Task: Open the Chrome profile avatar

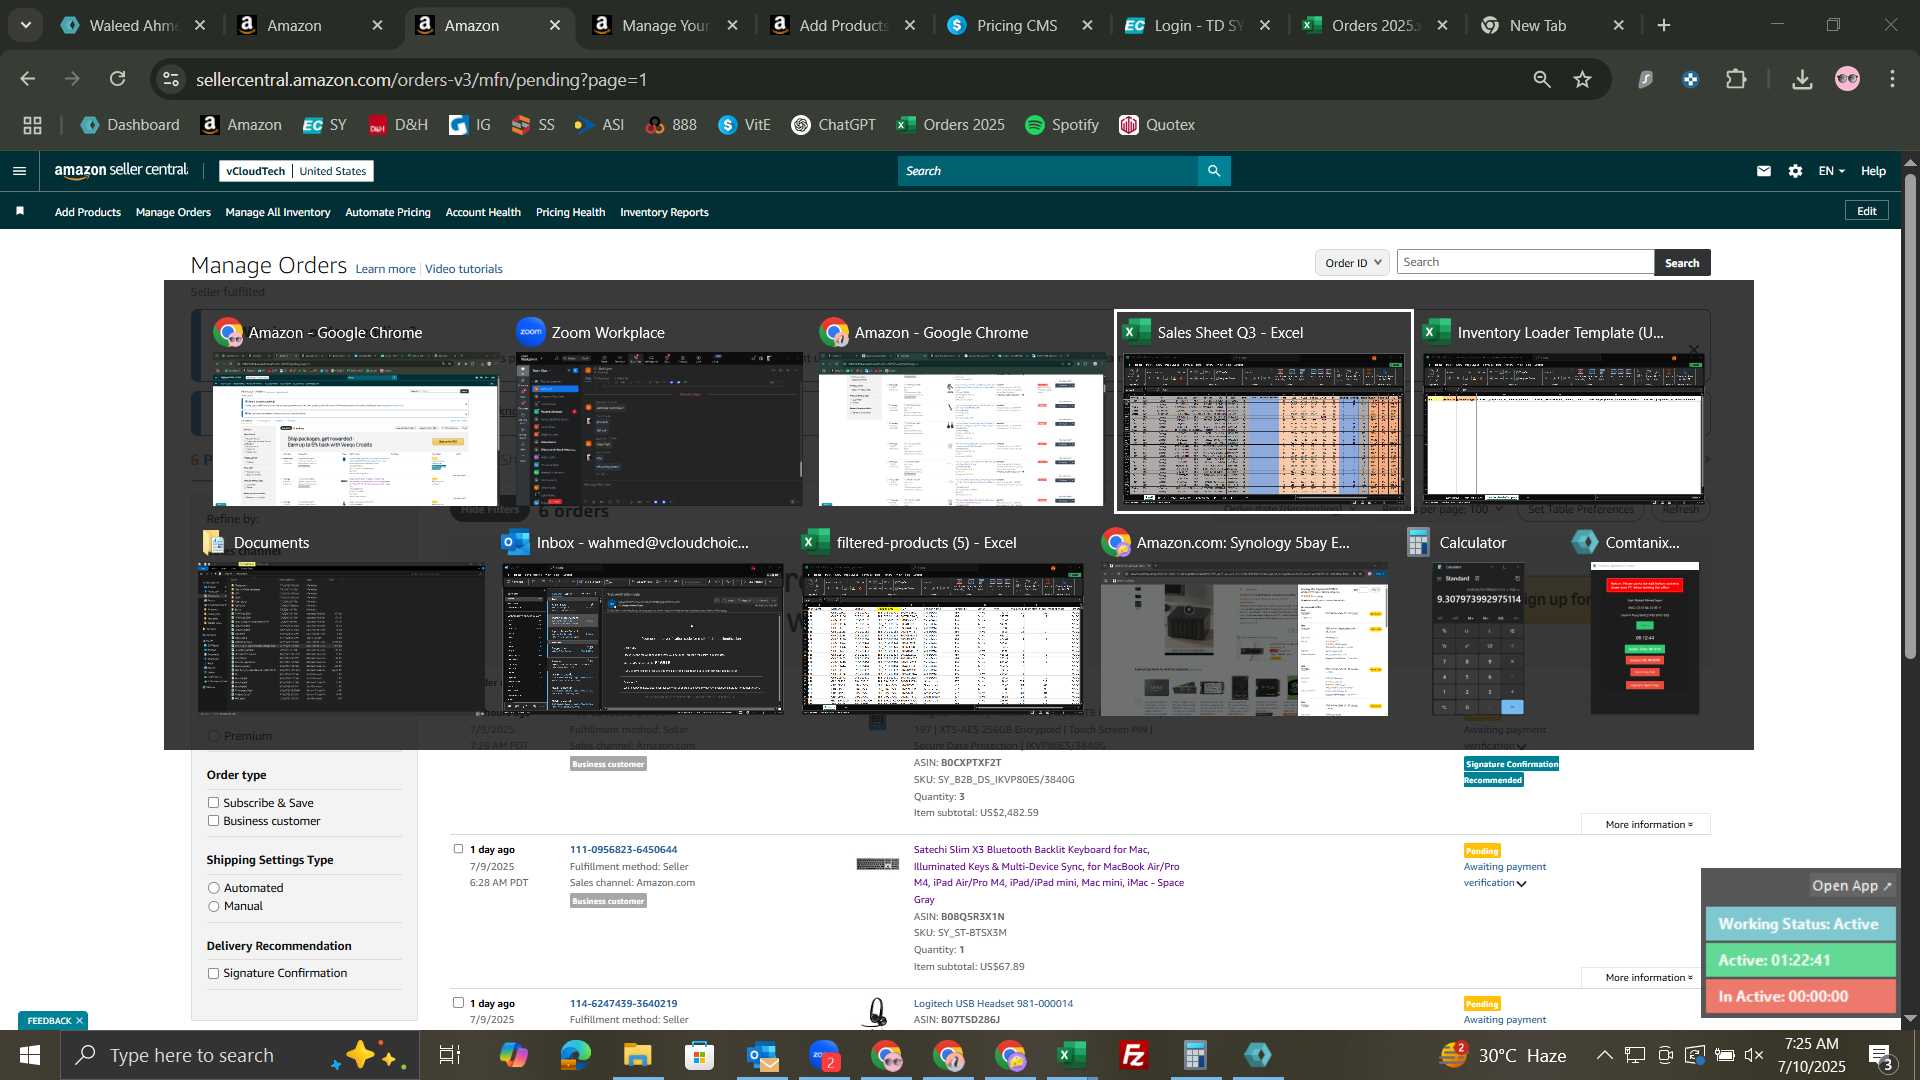Action: click(1848, 79)
